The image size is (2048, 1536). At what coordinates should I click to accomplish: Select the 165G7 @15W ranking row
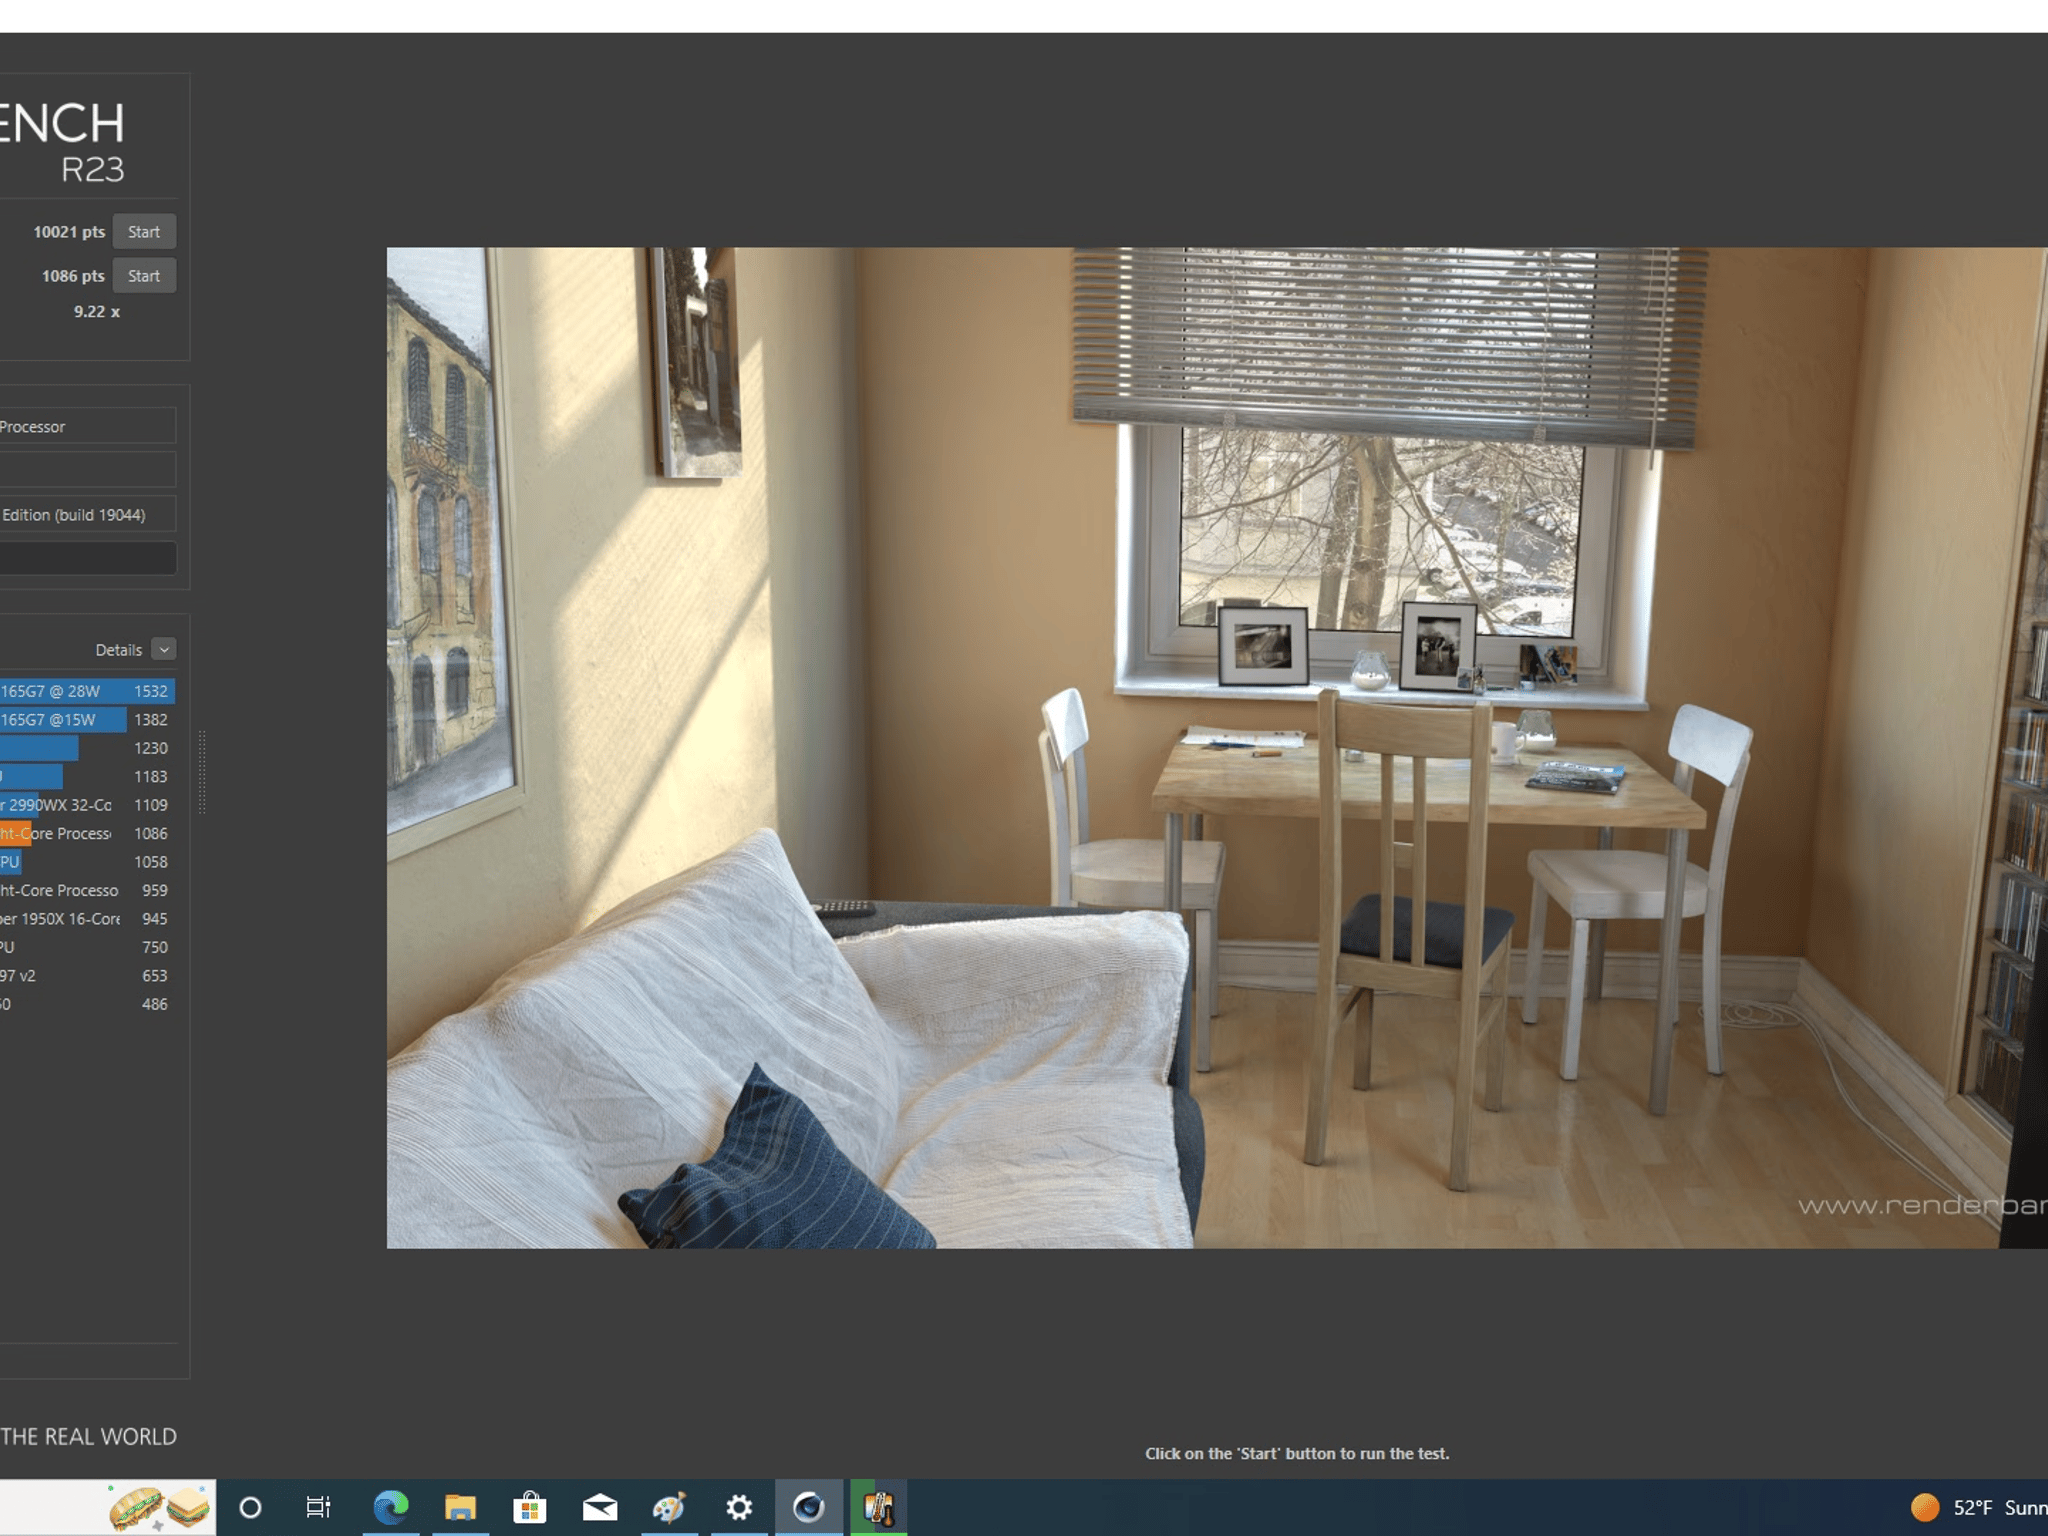[87, 720]
